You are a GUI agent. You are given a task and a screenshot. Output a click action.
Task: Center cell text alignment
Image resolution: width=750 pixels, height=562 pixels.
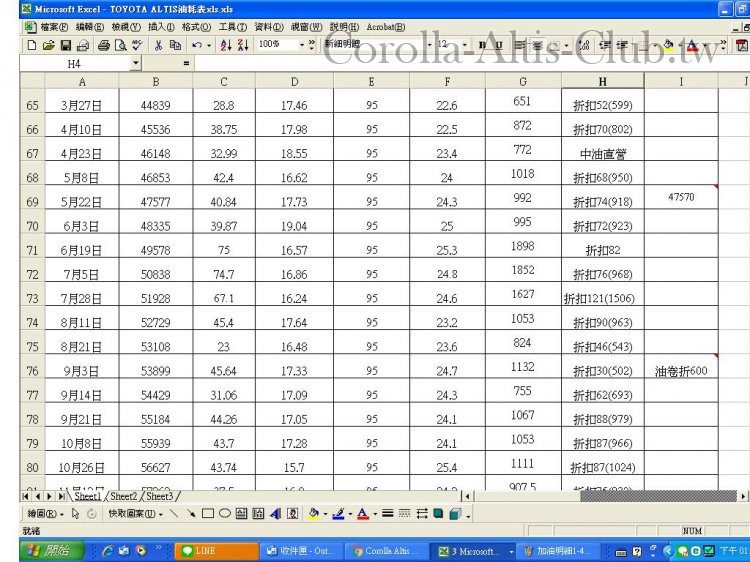(x=538, y=45)
